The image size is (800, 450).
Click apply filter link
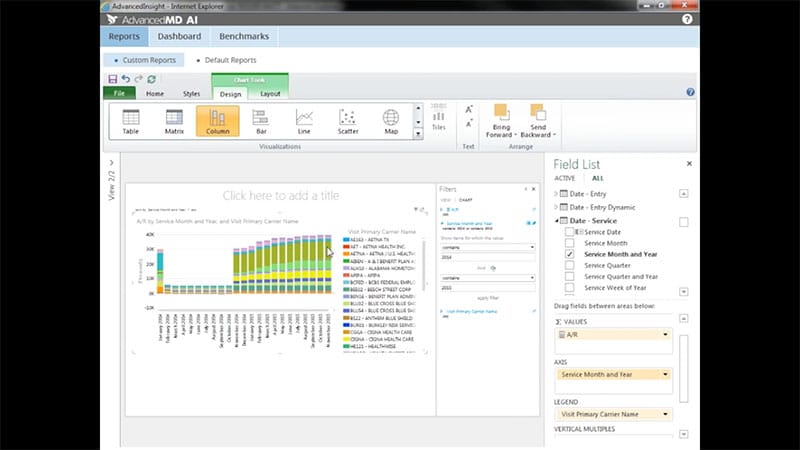coord(488,298)
